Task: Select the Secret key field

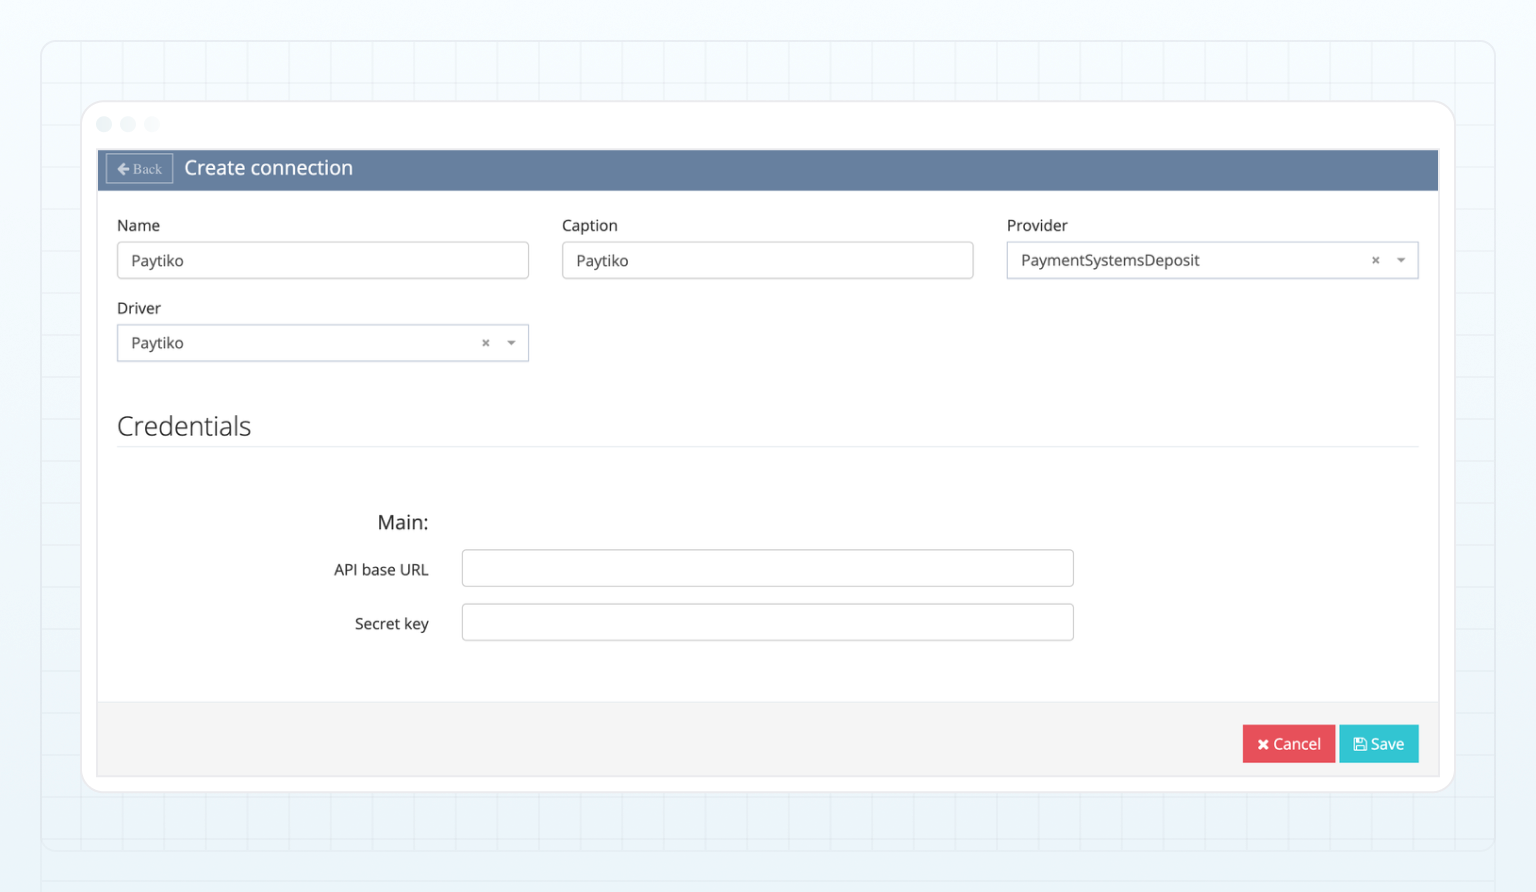Action: click(x=767, y=622)
